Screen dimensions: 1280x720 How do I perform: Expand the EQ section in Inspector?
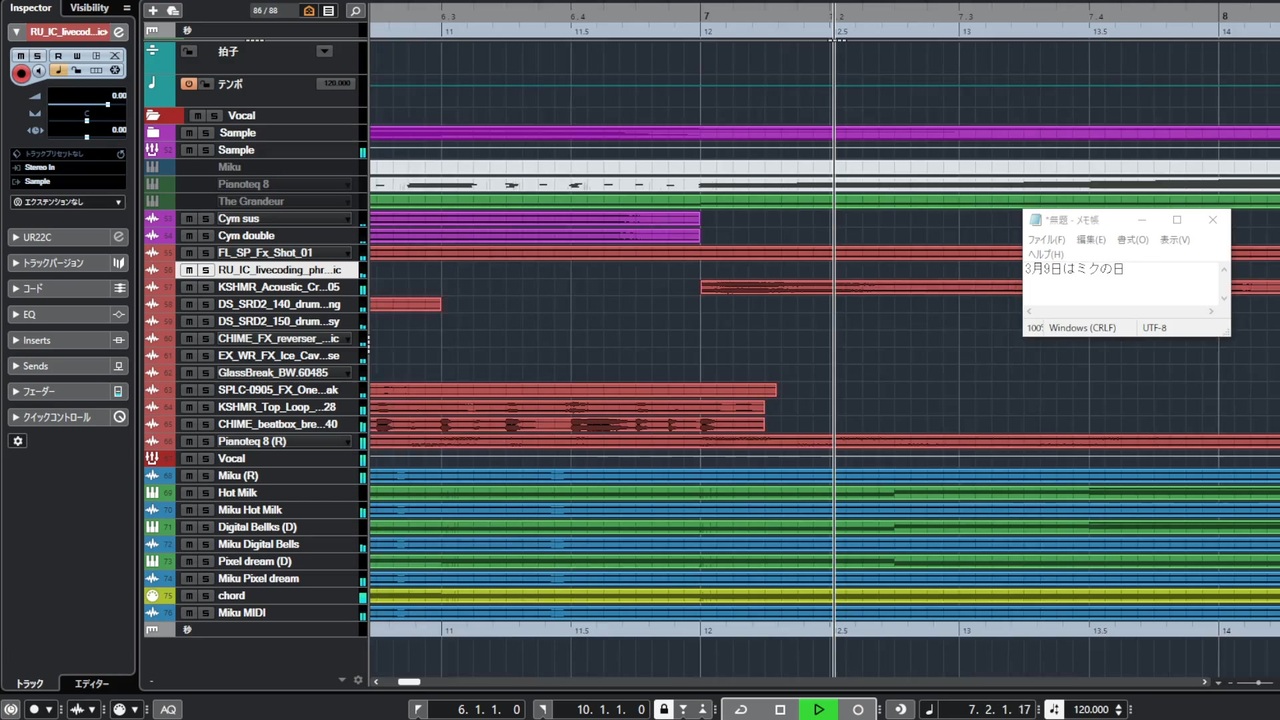[68, 314]
